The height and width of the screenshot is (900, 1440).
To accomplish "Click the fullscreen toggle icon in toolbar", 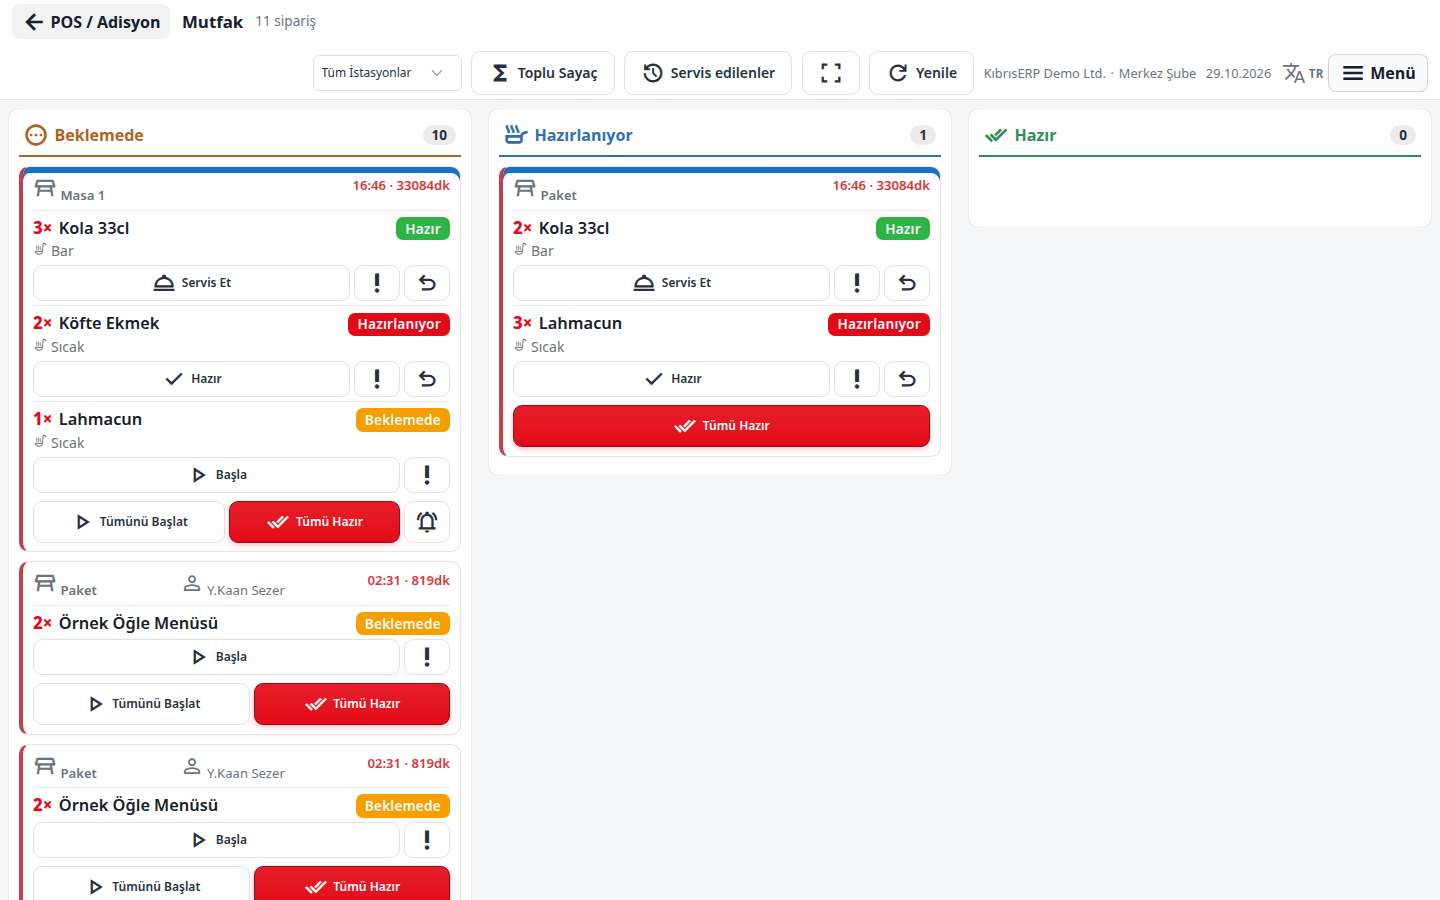I will point(831,73).
